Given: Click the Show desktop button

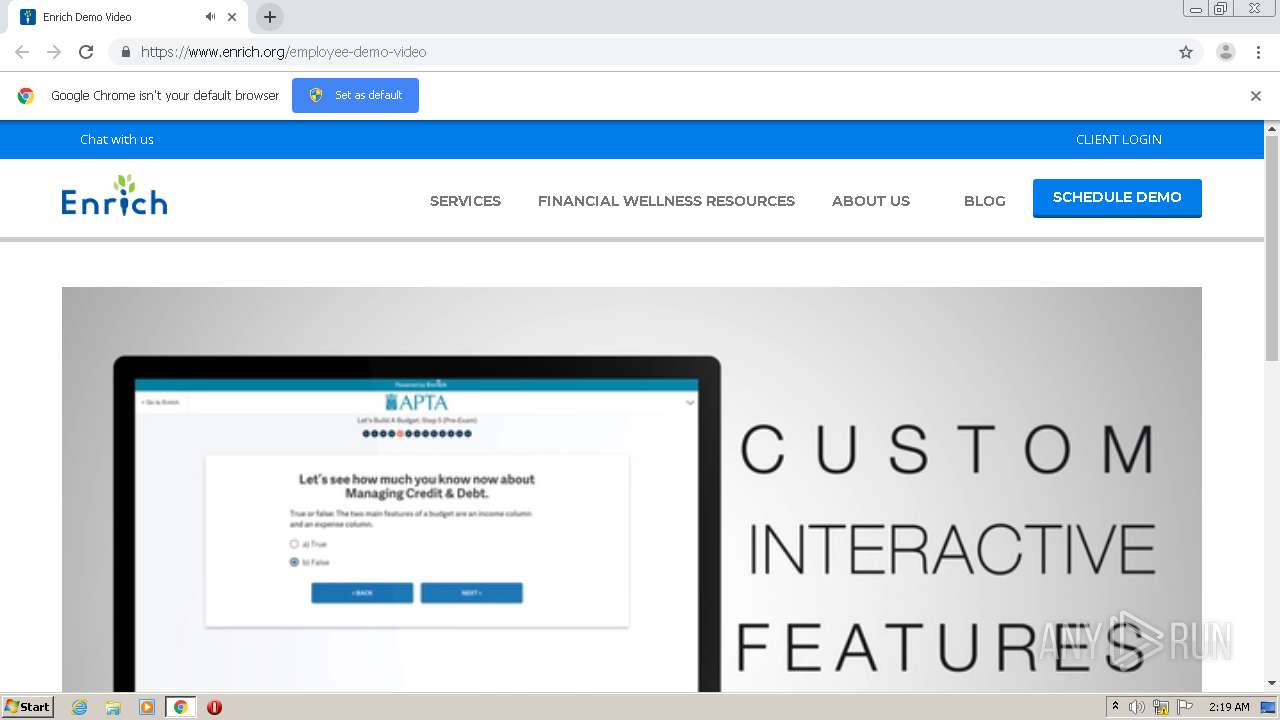Looking at the screenshot, I should 1269,707.
